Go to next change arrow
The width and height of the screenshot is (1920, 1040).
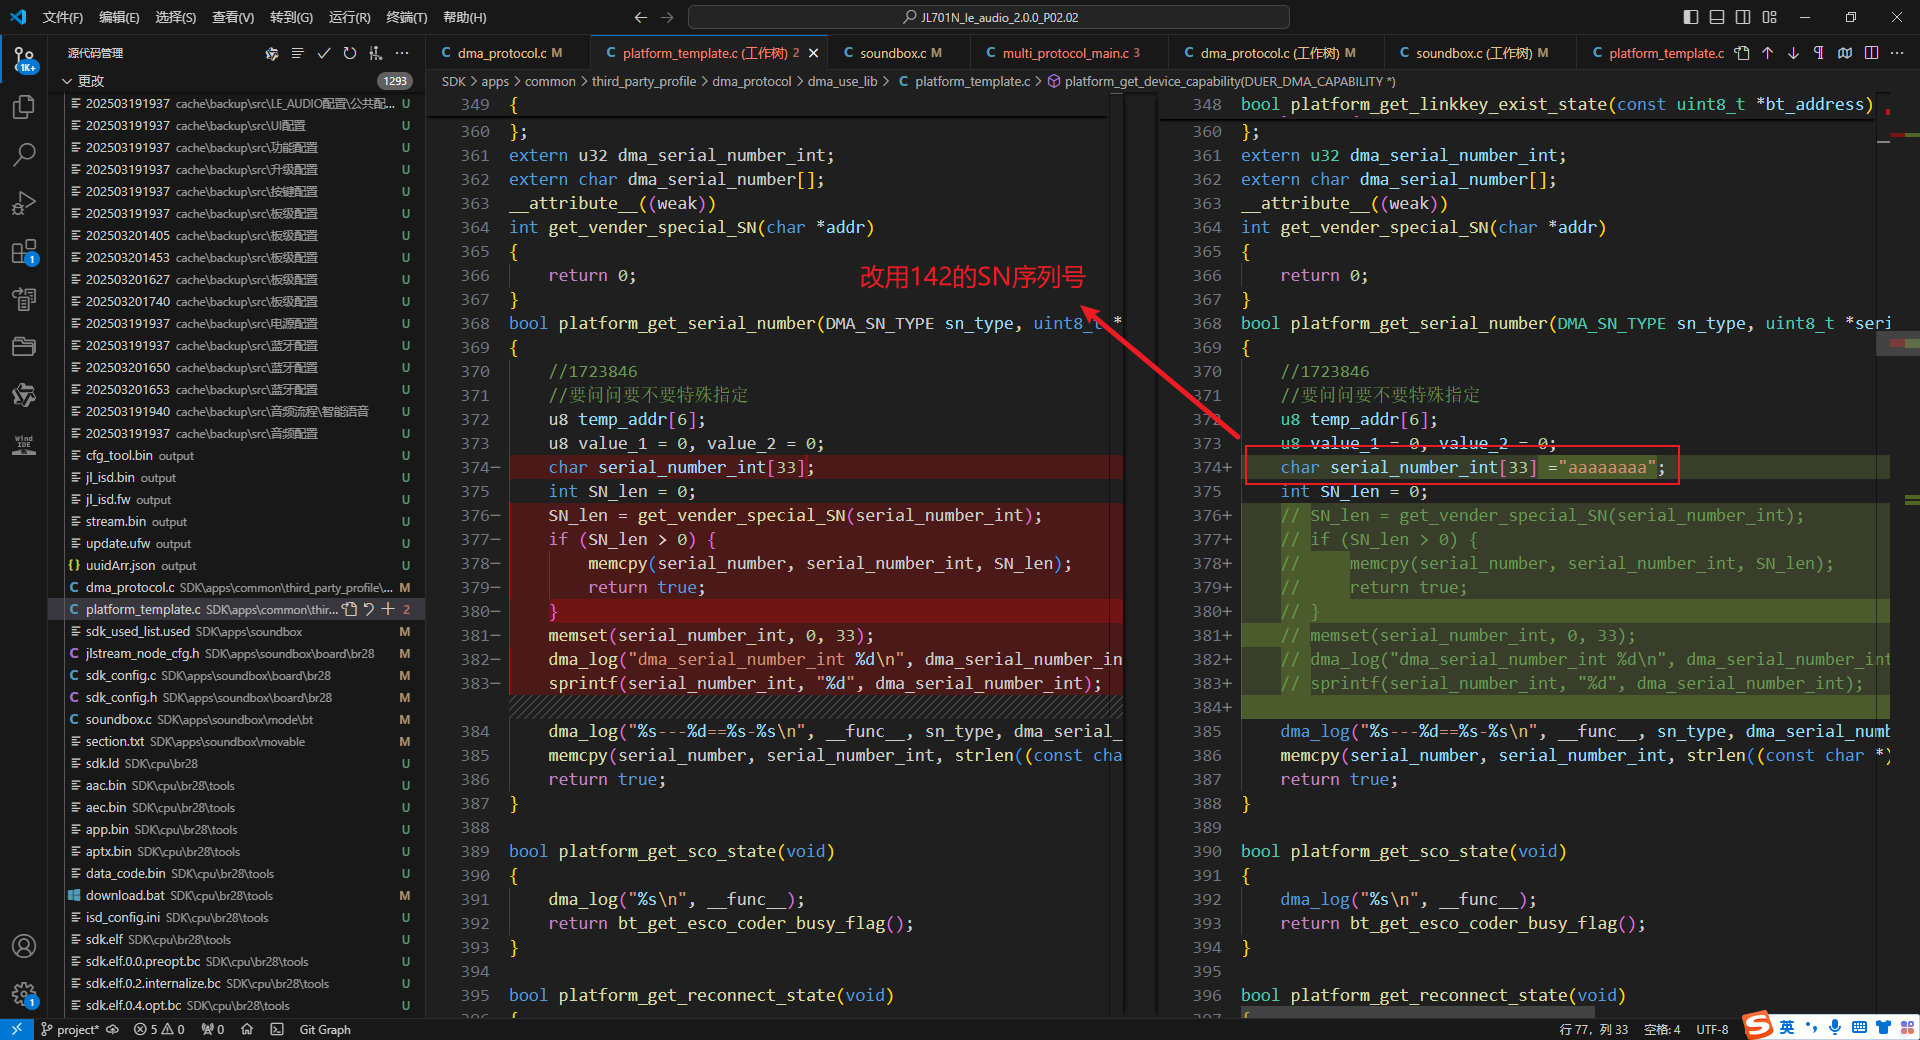[1793, 53]
